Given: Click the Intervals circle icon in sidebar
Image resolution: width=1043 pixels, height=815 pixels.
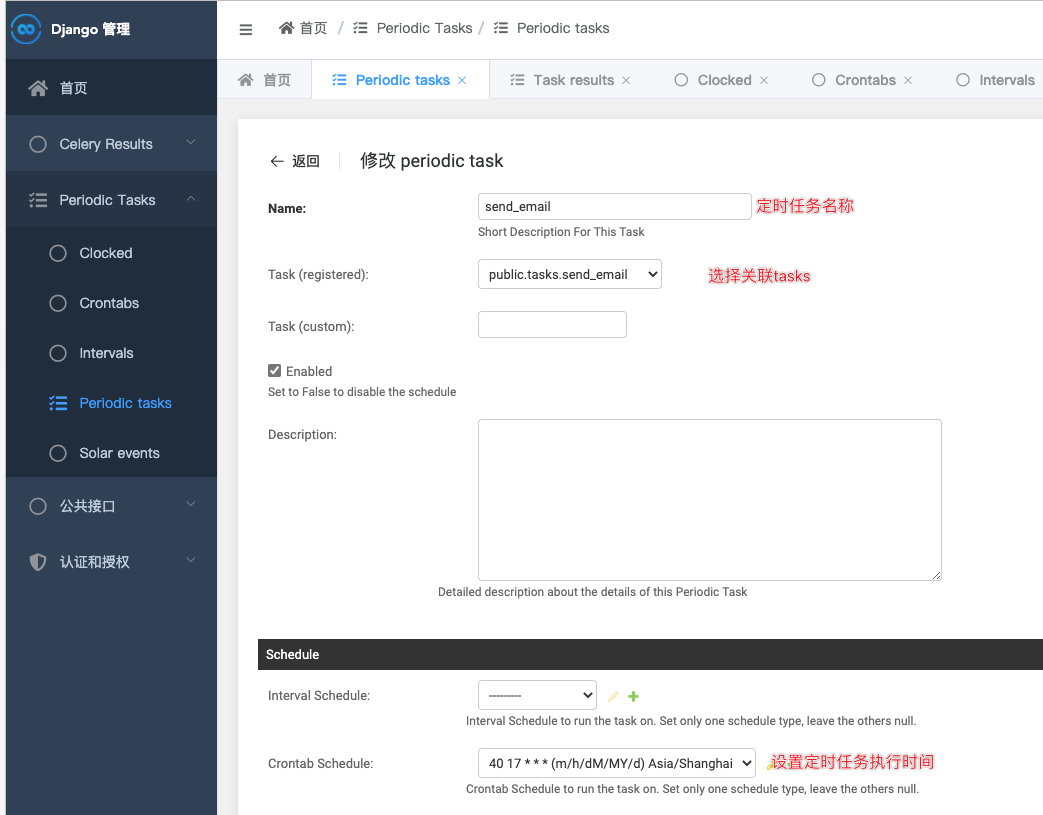Looking at the screenshot, I should (58, 353).
